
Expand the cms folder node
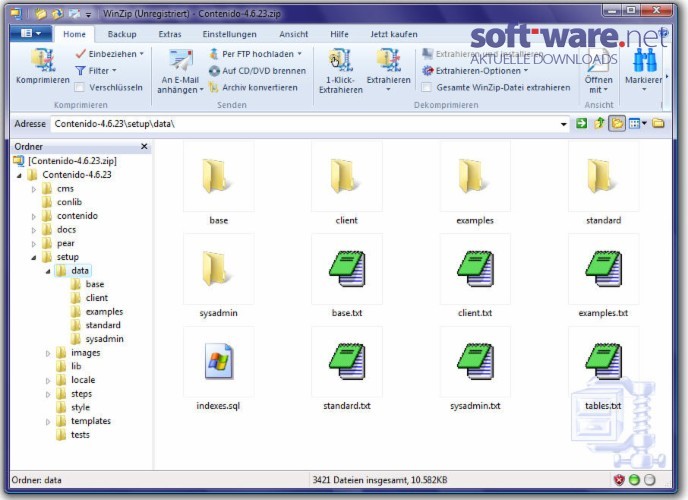34,189
